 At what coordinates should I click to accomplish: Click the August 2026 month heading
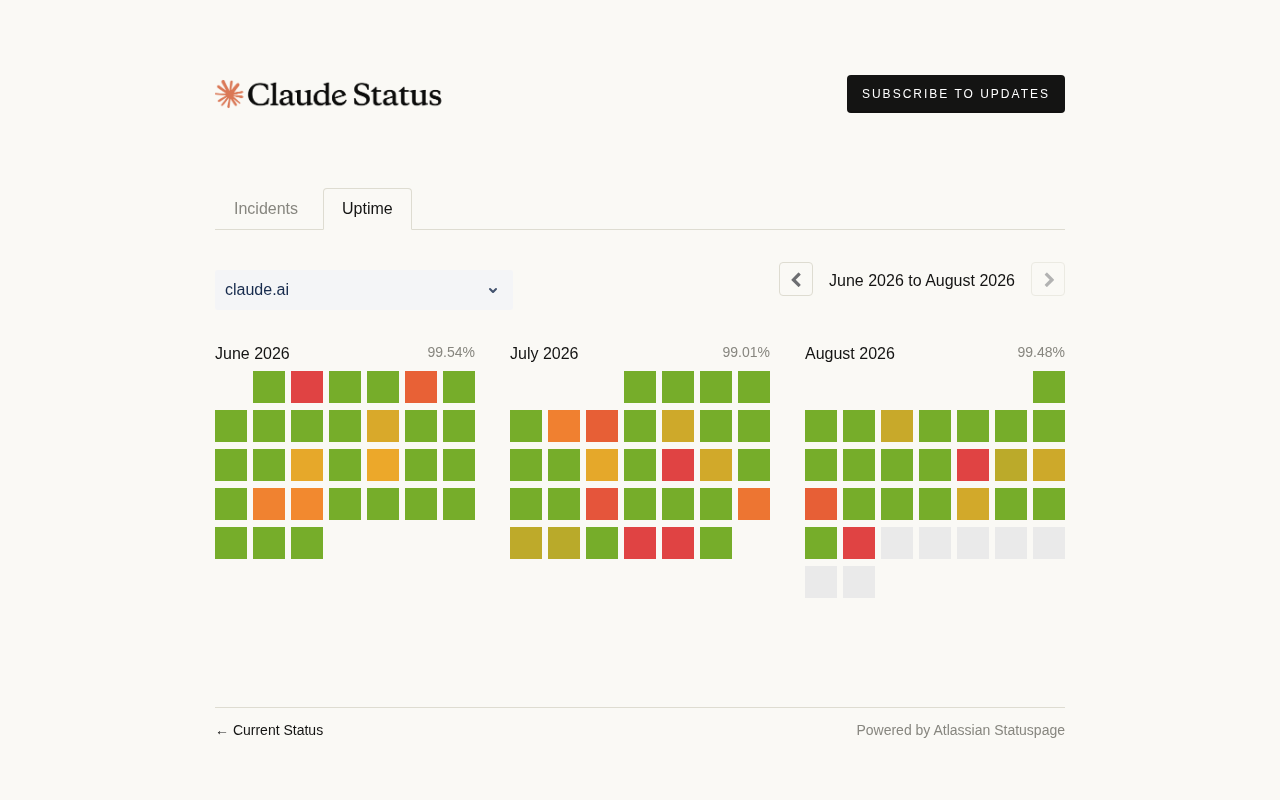click(850, 353)
